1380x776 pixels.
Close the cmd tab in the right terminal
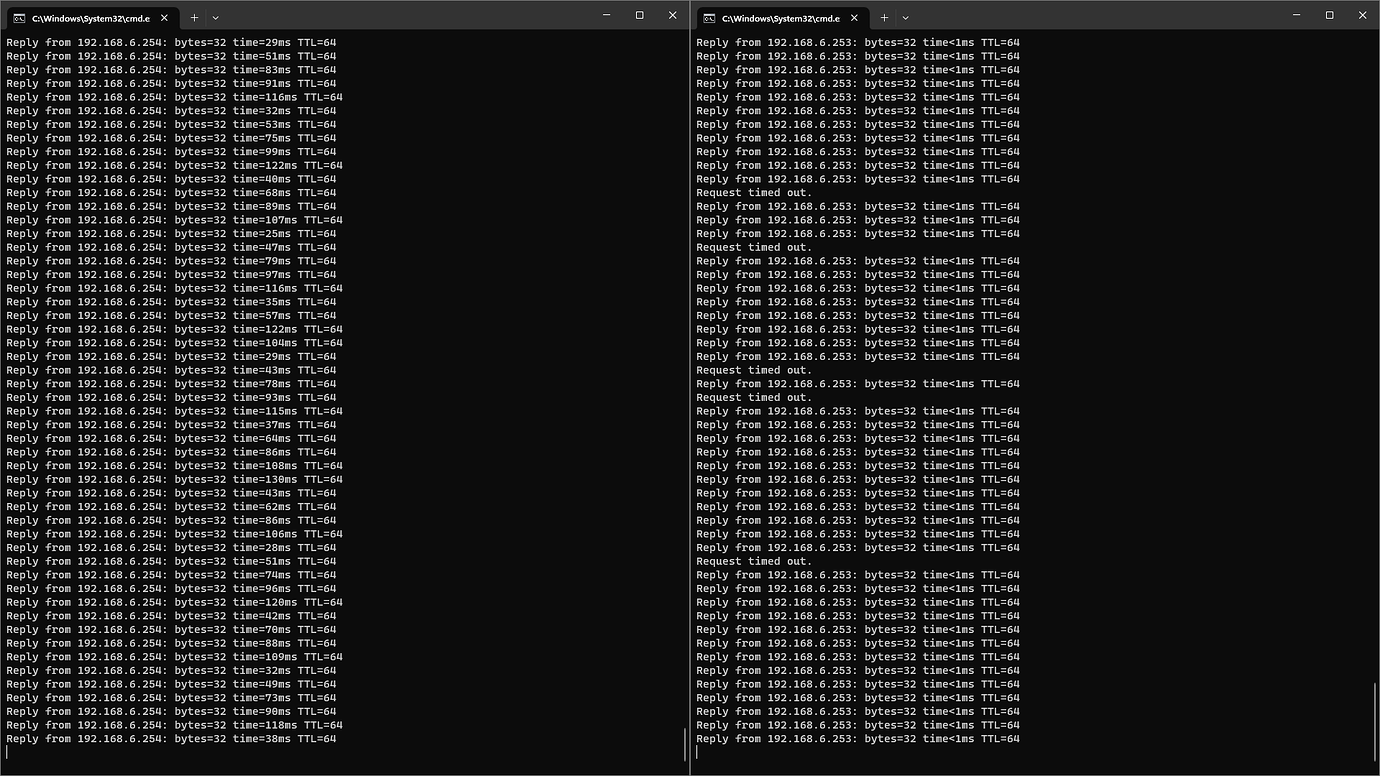tap(854, 17)
